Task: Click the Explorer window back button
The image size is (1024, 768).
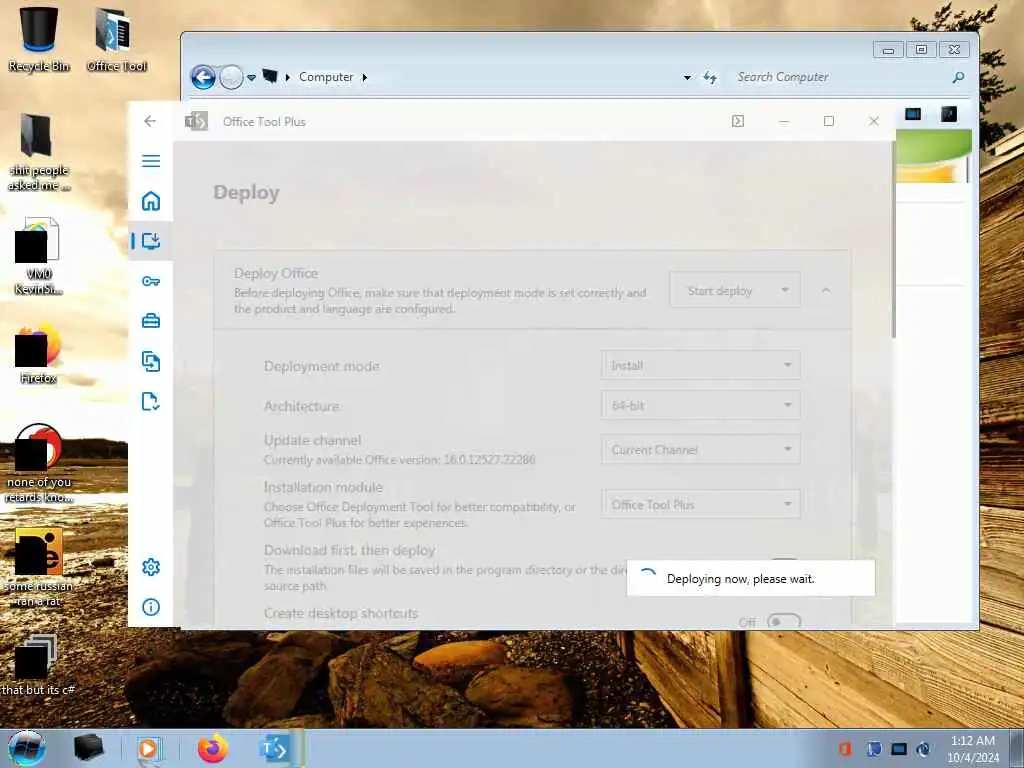Action: [203, 77]
